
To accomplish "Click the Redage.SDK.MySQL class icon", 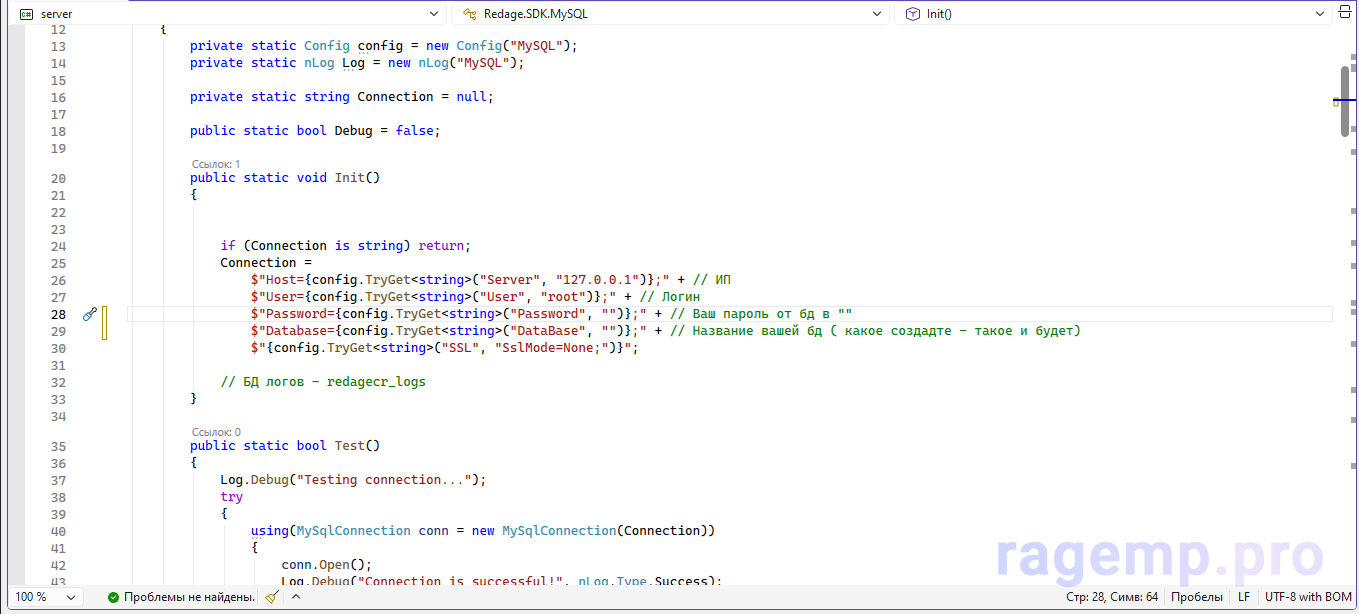I will coord(469,14).
